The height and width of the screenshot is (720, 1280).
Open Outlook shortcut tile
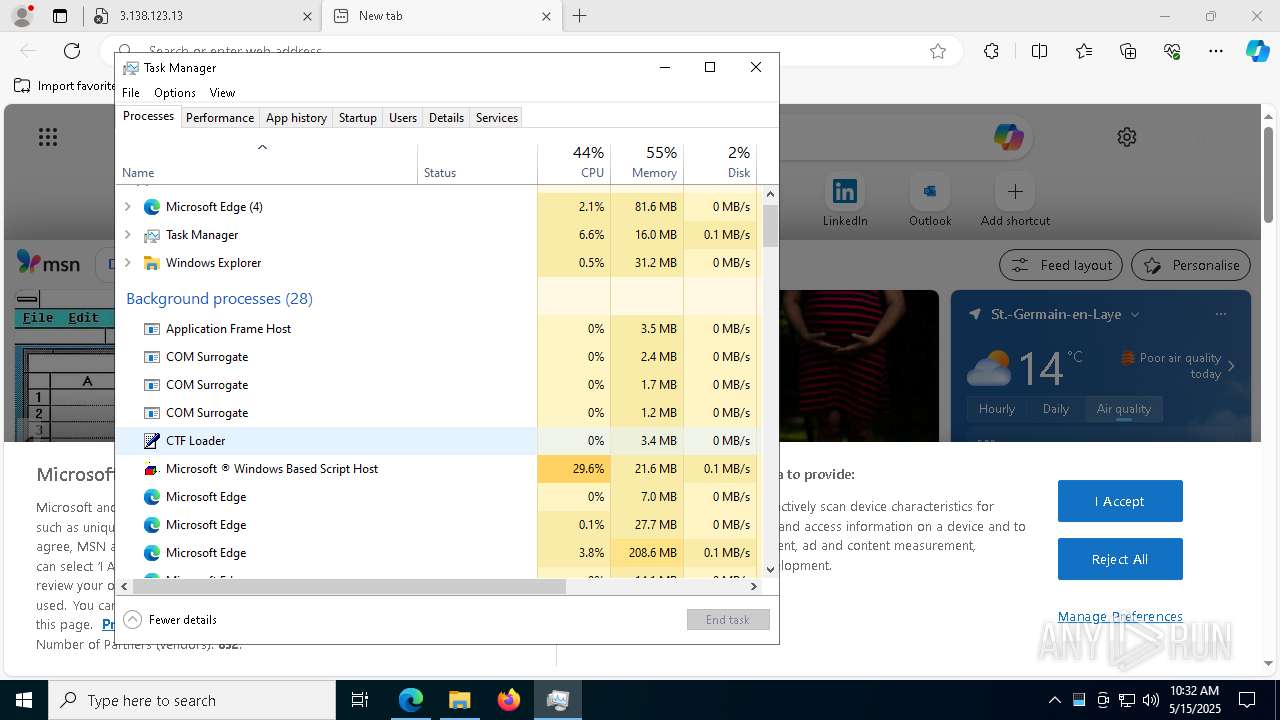click(x=930, y=200)
